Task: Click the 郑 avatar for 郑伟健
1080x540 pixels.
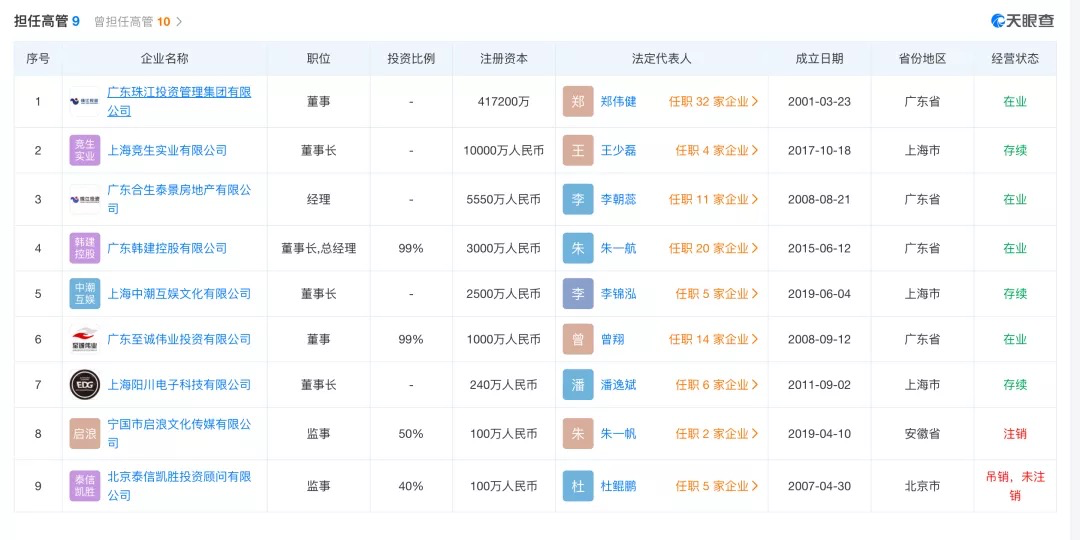Action: click(578, 102)
